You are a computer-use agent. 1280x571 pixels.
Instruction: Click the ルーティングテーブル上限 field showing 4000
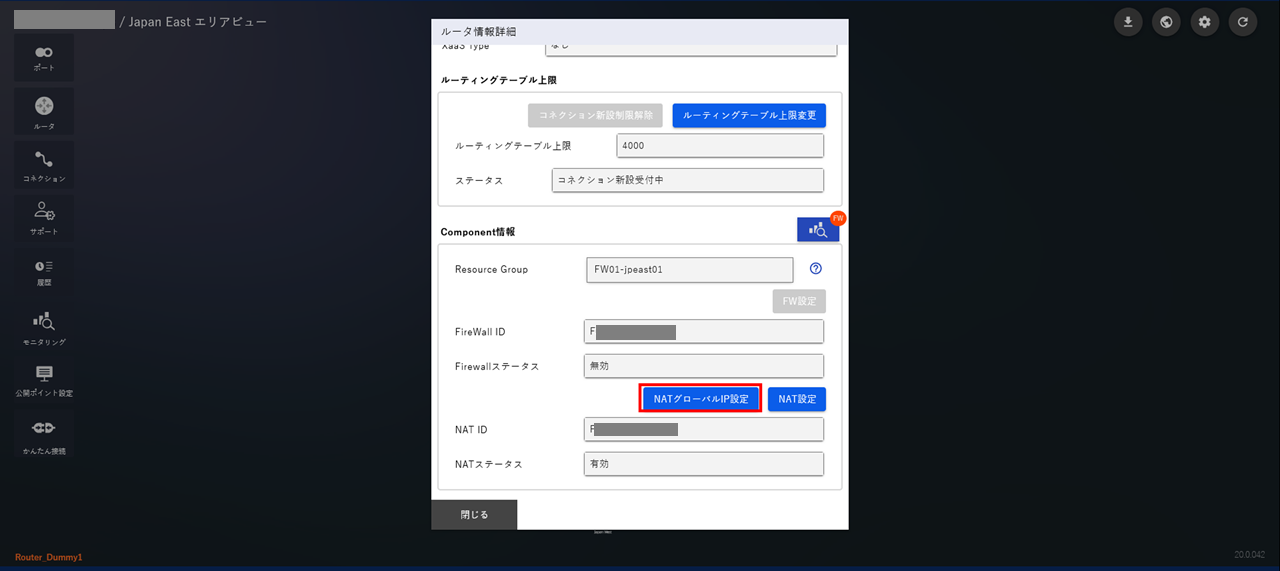[x=720, y=146]
